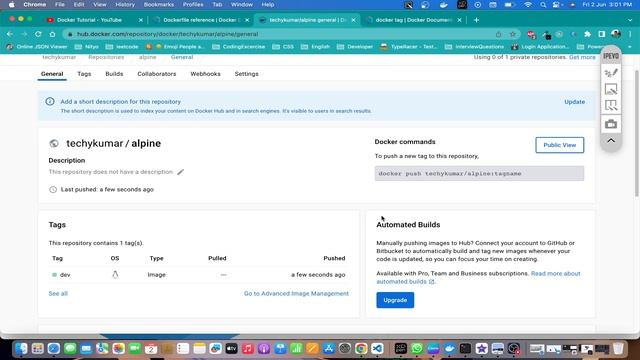Switch to the docker tag documentation tab
This screenshot has height=360, width=640.
413,20
